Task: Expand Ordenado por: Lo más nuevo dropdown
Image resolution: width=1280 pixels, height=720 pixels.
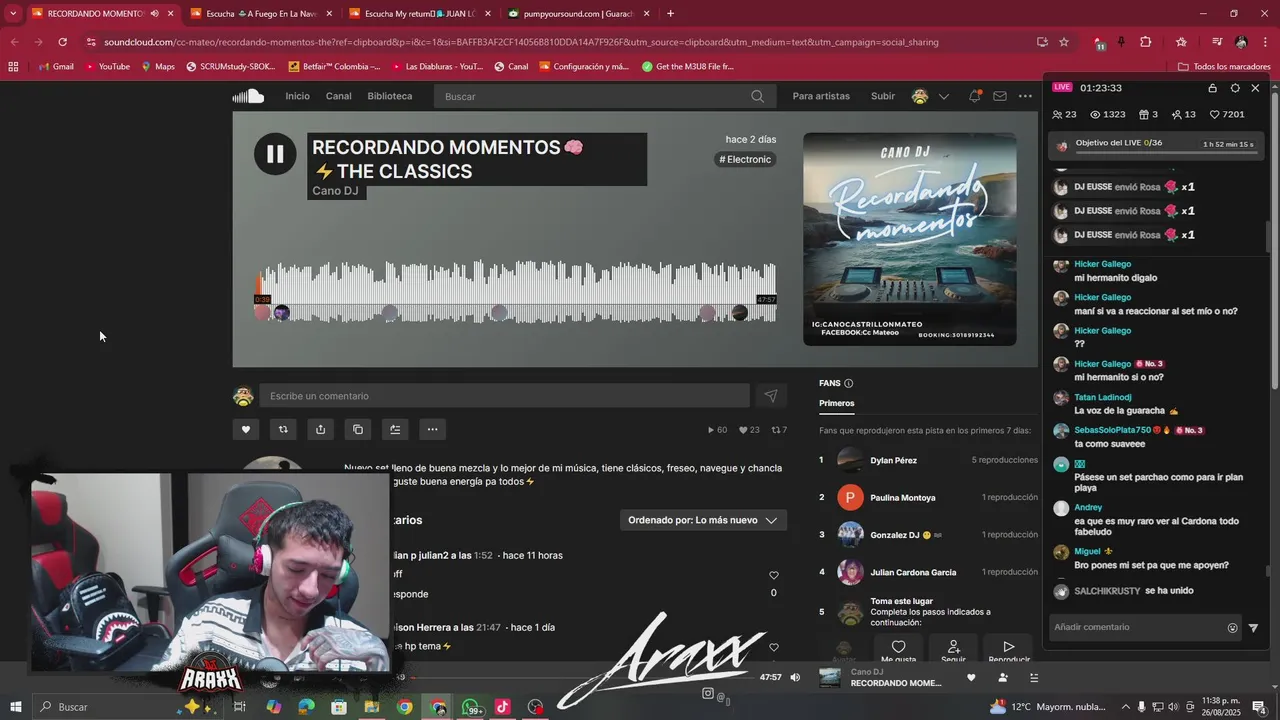Action: [x=703, y=520]
